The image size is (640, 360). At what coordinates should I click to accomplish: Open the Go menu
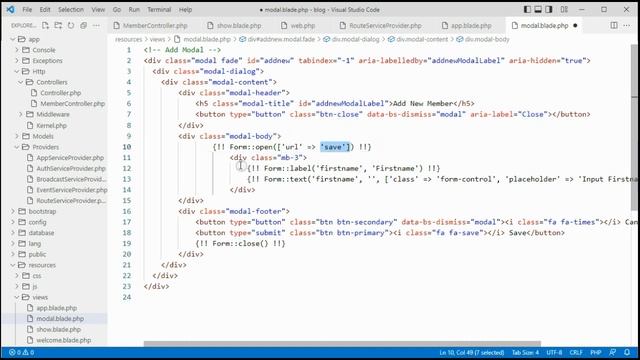coord(117,9)
